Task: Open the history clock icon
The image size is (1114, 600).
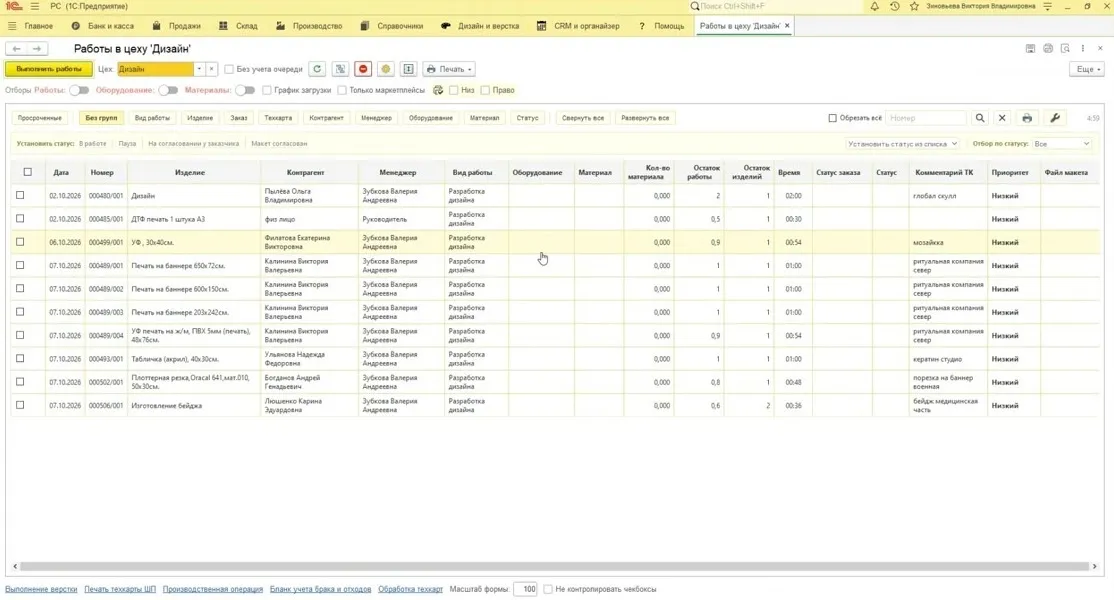Action: pos(894,6)
